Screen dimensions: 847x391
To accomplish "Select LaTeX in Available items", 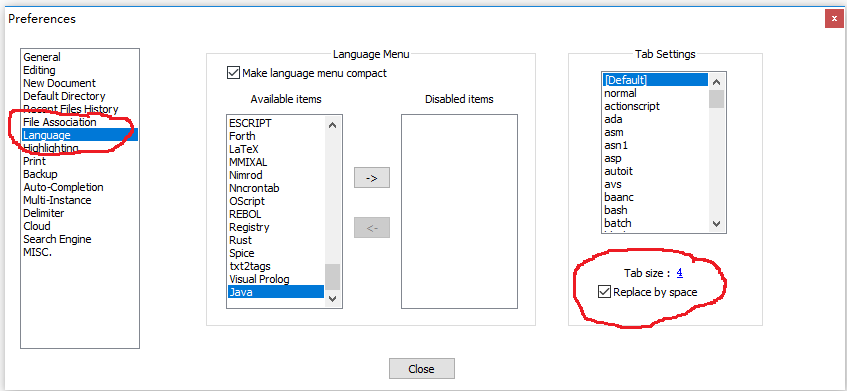I will (276, 149).
